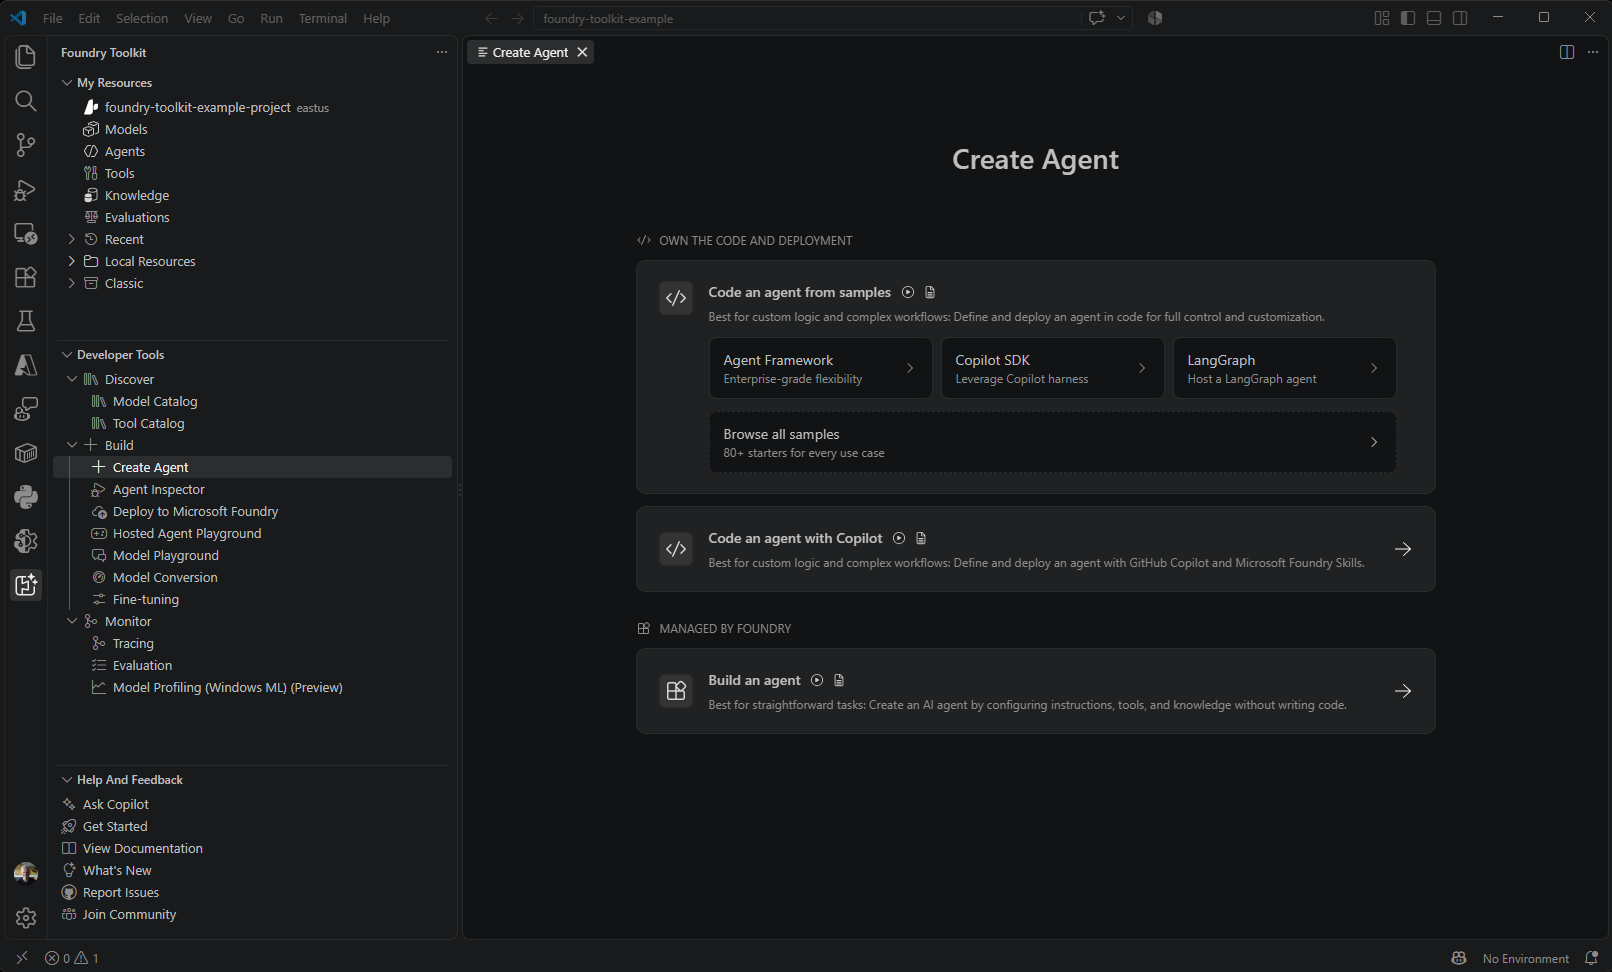Select the Foundry Toolkit activity bar icon
Screen dimensions: 1612x972
click(x=26, y=585)
